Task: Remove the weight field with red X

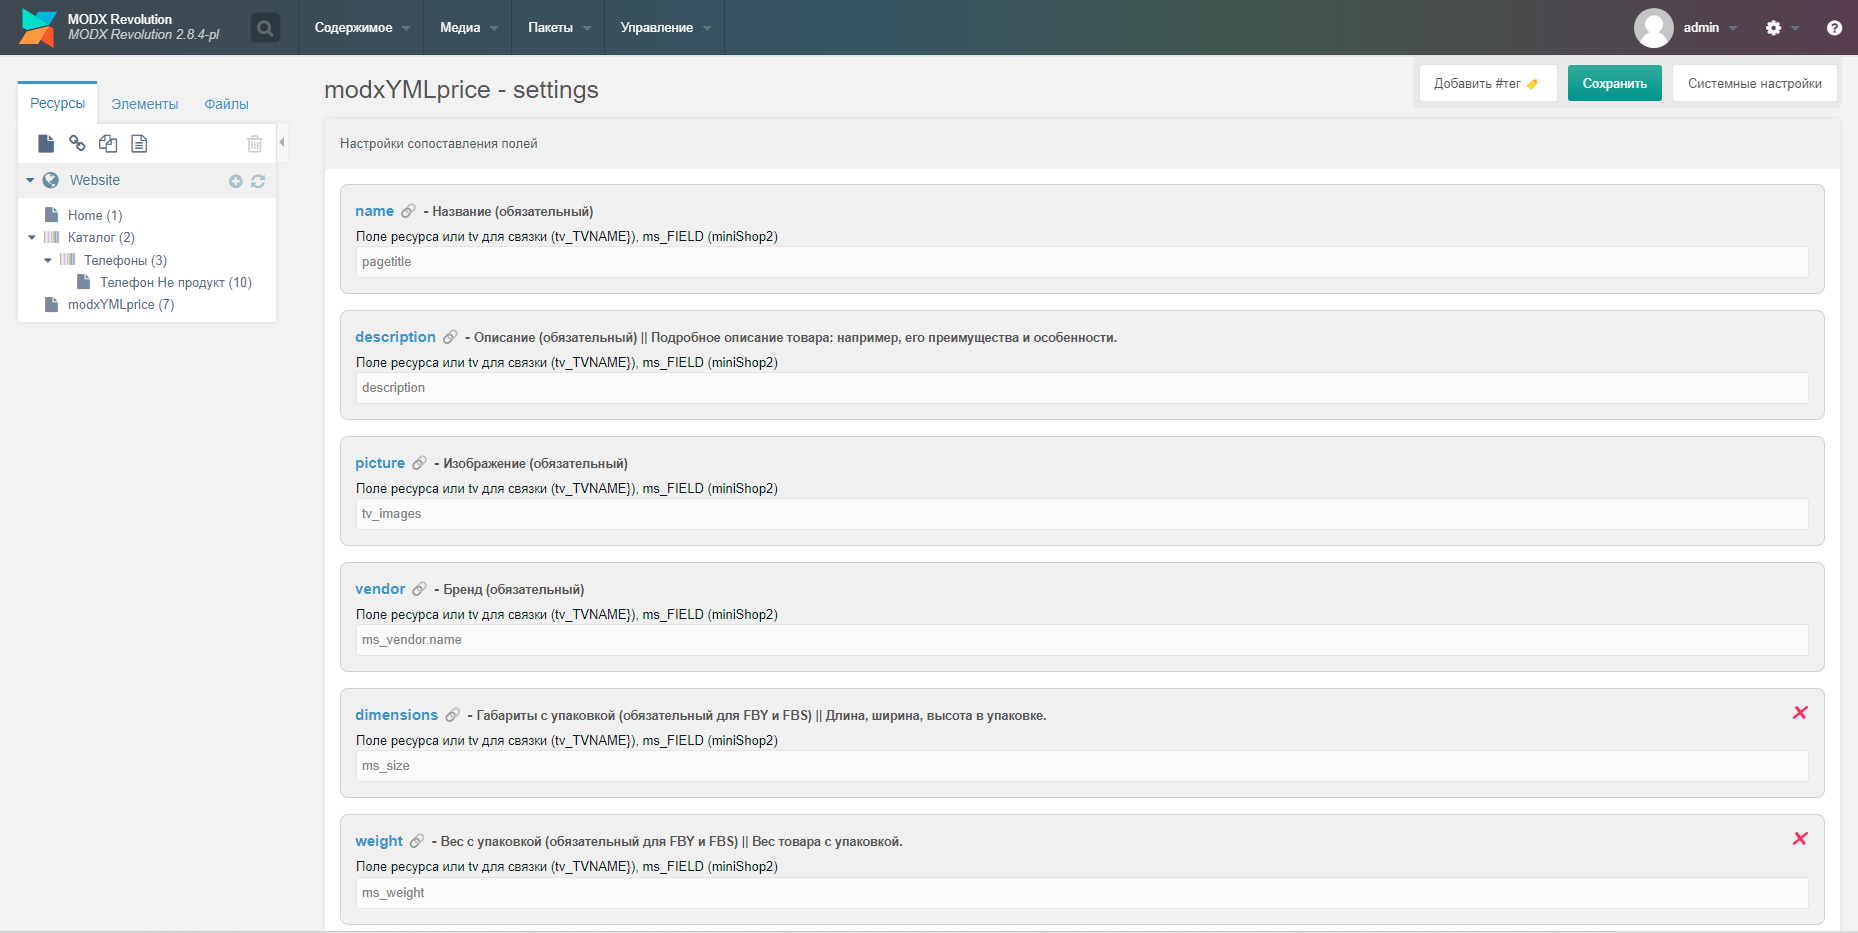Action: (1800, 838)
